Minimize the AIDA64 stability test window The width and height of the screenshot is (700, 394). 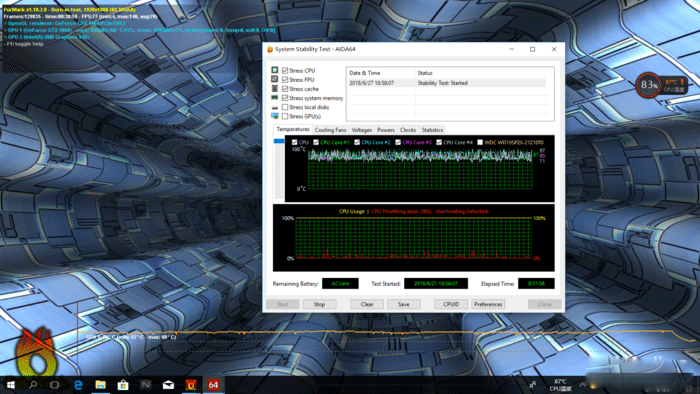click(512, 49)
